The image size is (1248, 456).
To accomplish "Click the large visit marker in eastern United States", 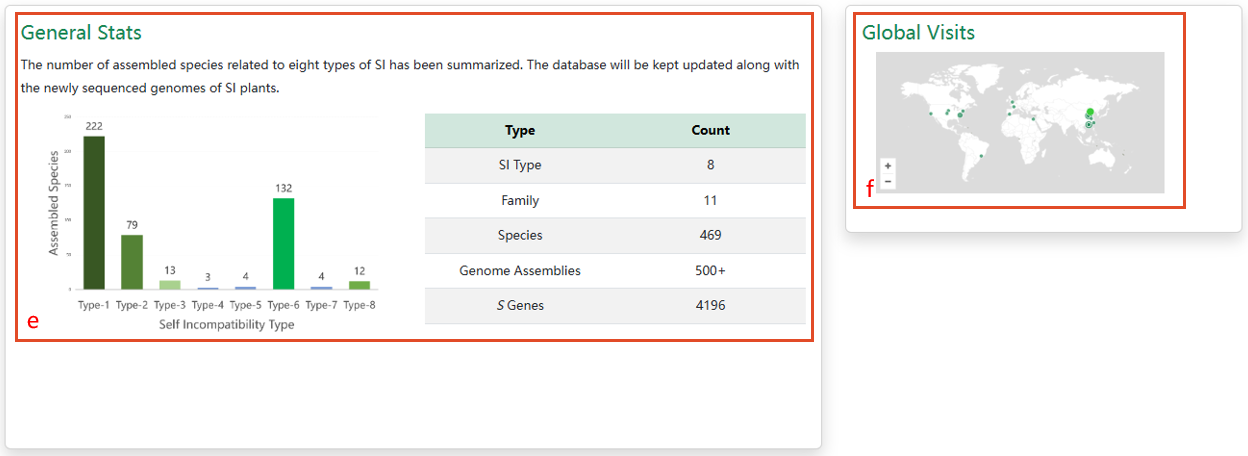I will pos(960,115).
